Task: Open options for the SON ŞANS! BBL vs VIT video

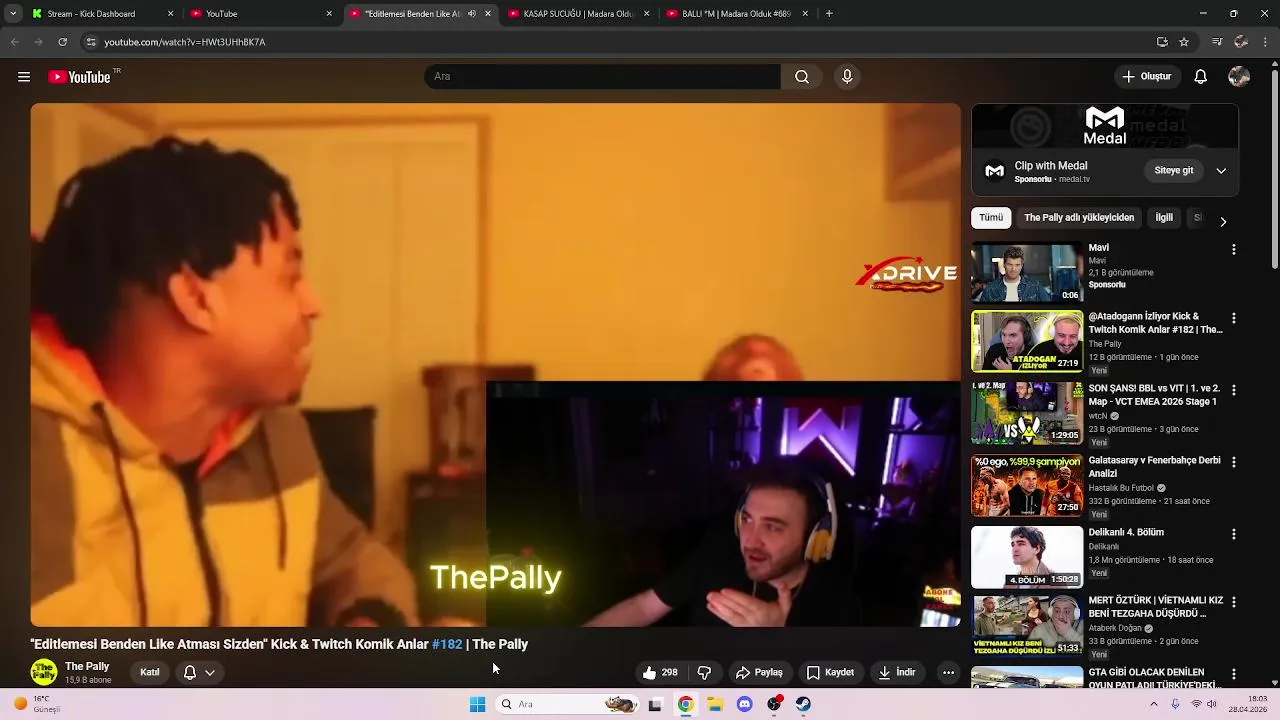Action: pyautogui.click(x=1233, y=390)
